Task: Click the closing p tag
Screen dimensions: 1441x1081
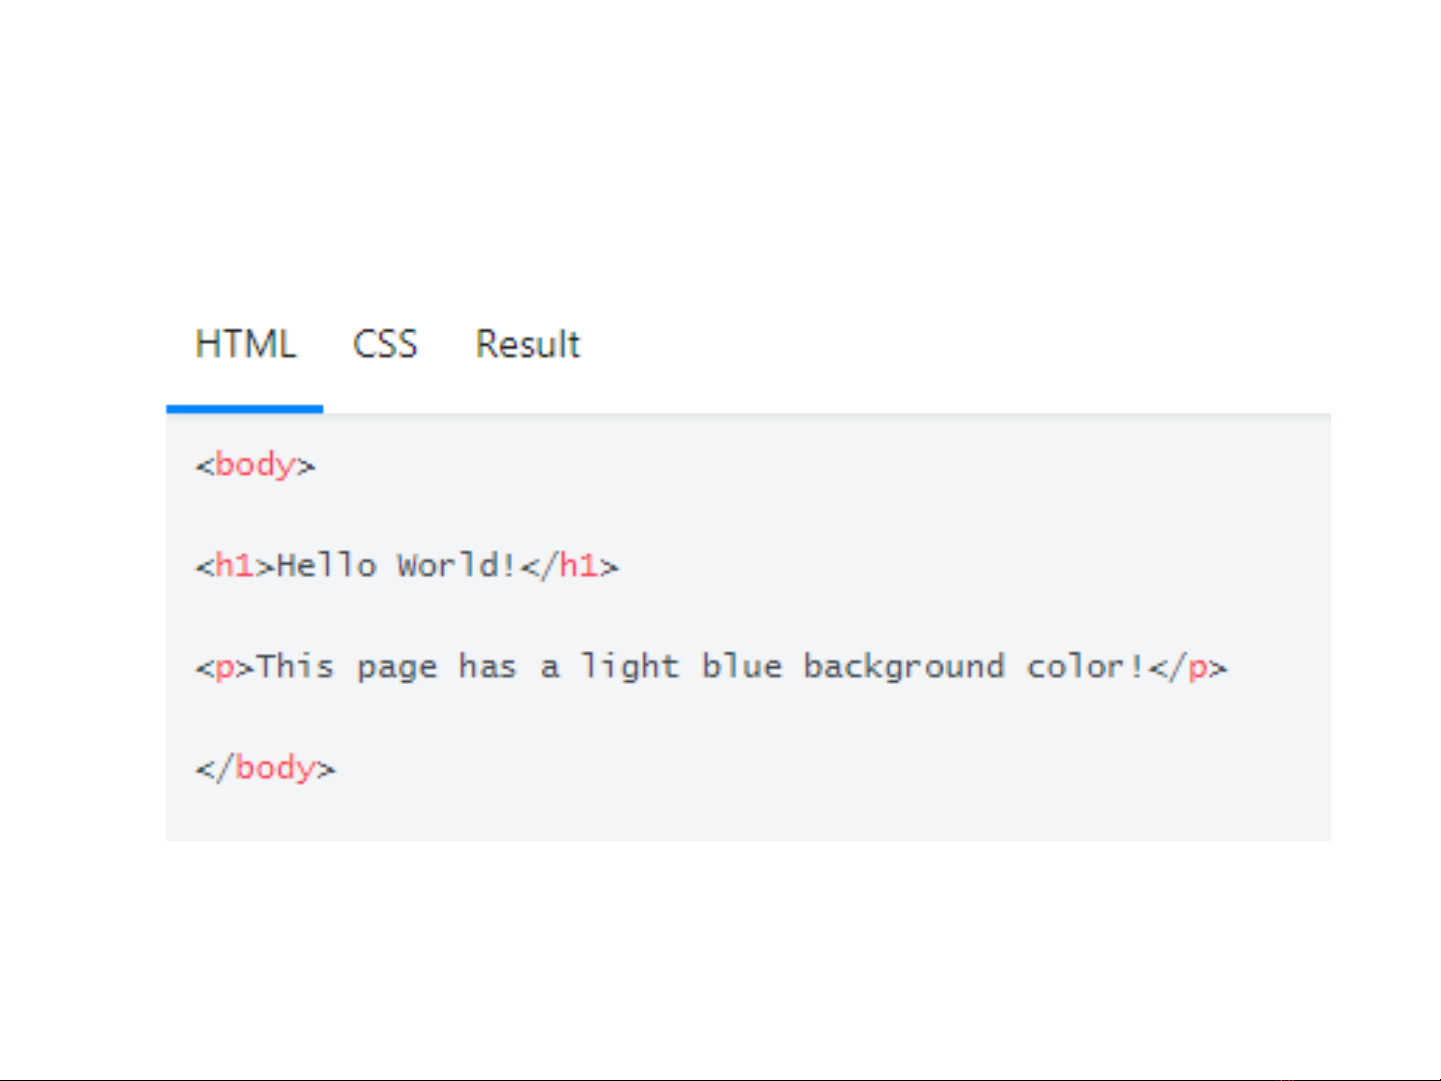Action: pos(1188,667)
